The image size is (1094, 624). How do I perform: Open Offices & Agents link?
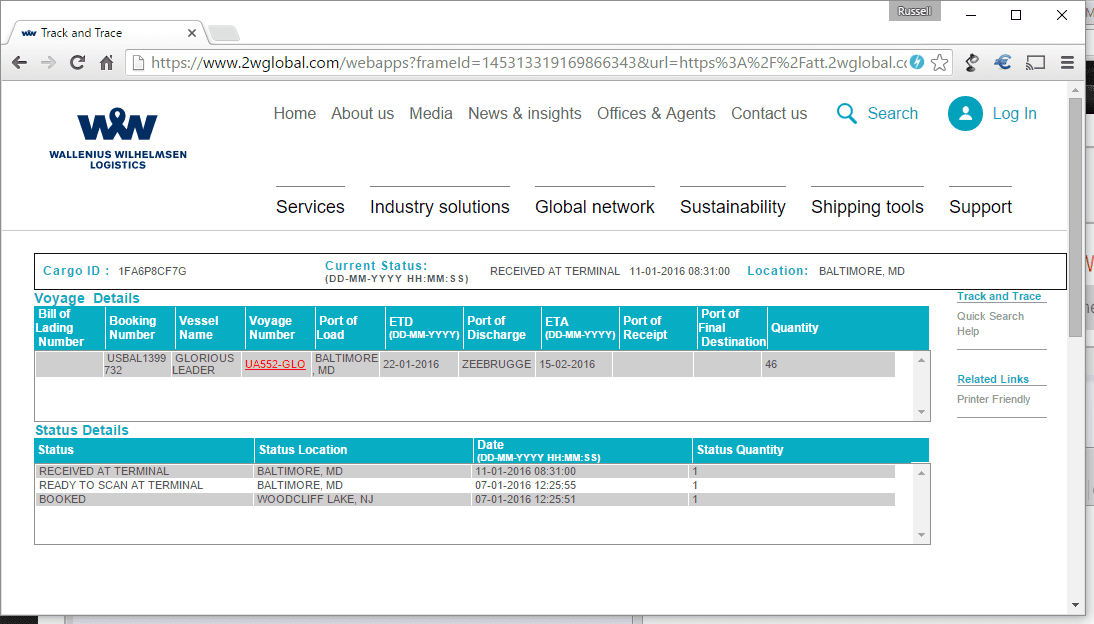tap(657, 113)
